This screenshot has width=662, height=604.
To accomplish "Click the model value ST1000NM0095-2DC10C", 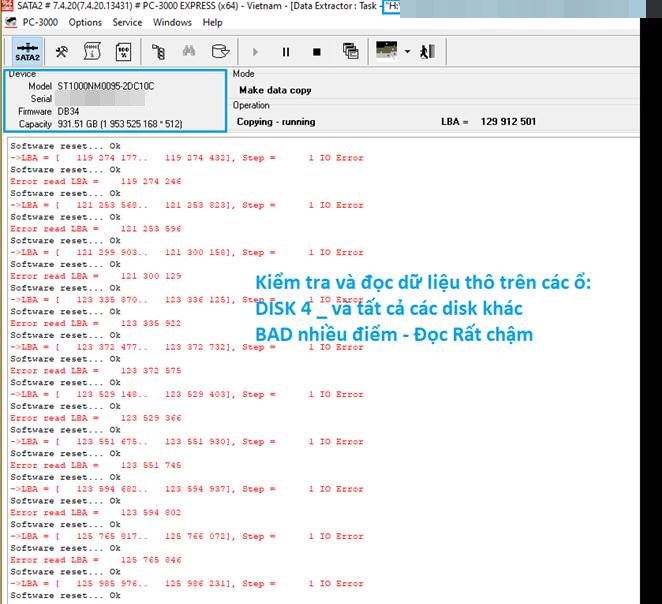I will [106, 86].
